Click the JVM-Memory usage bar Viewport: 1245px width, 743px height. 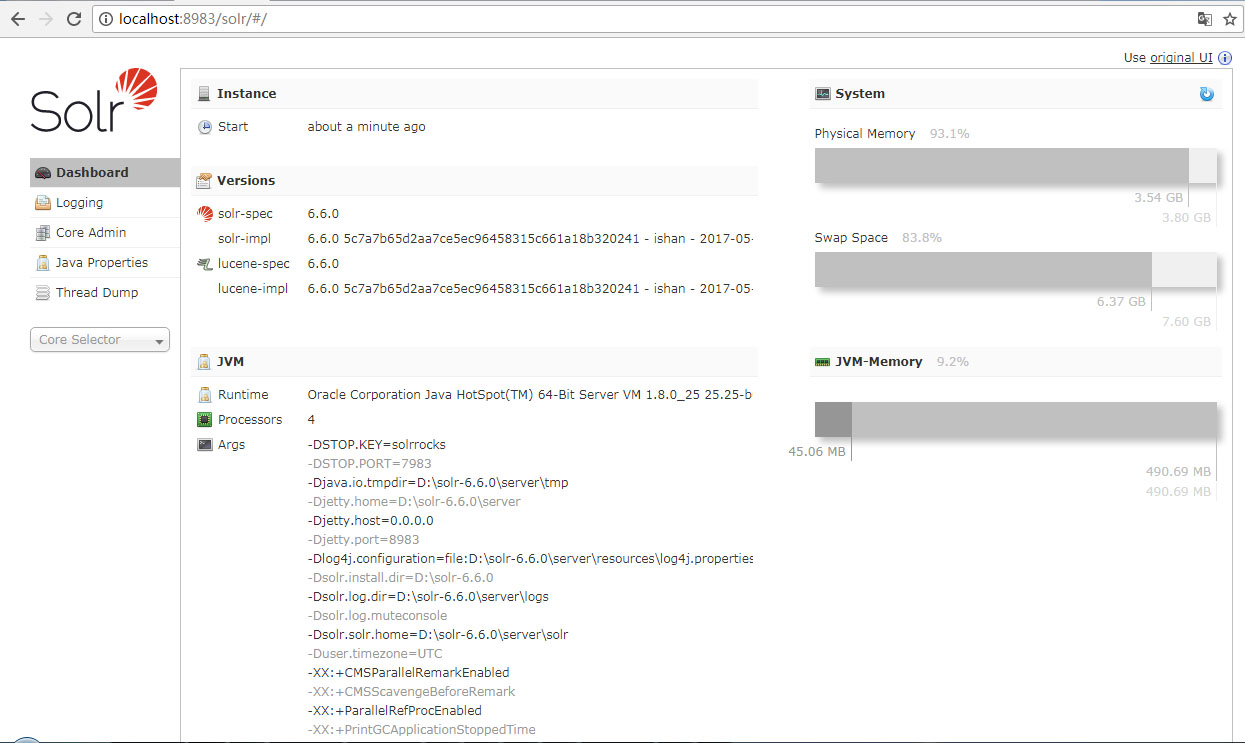point(1015,420)
